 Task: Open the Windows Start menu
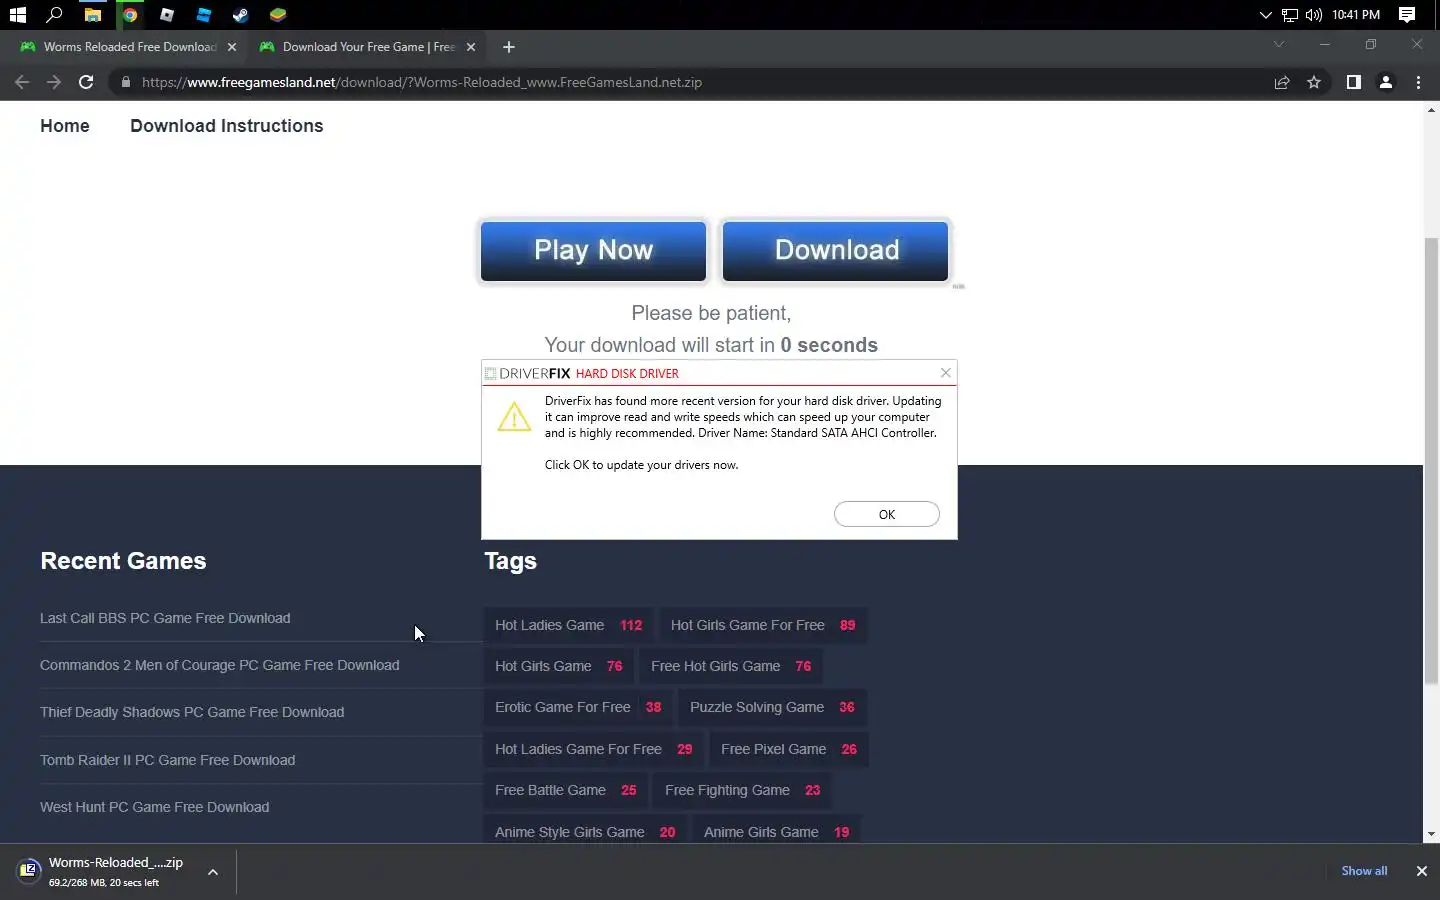17,15
